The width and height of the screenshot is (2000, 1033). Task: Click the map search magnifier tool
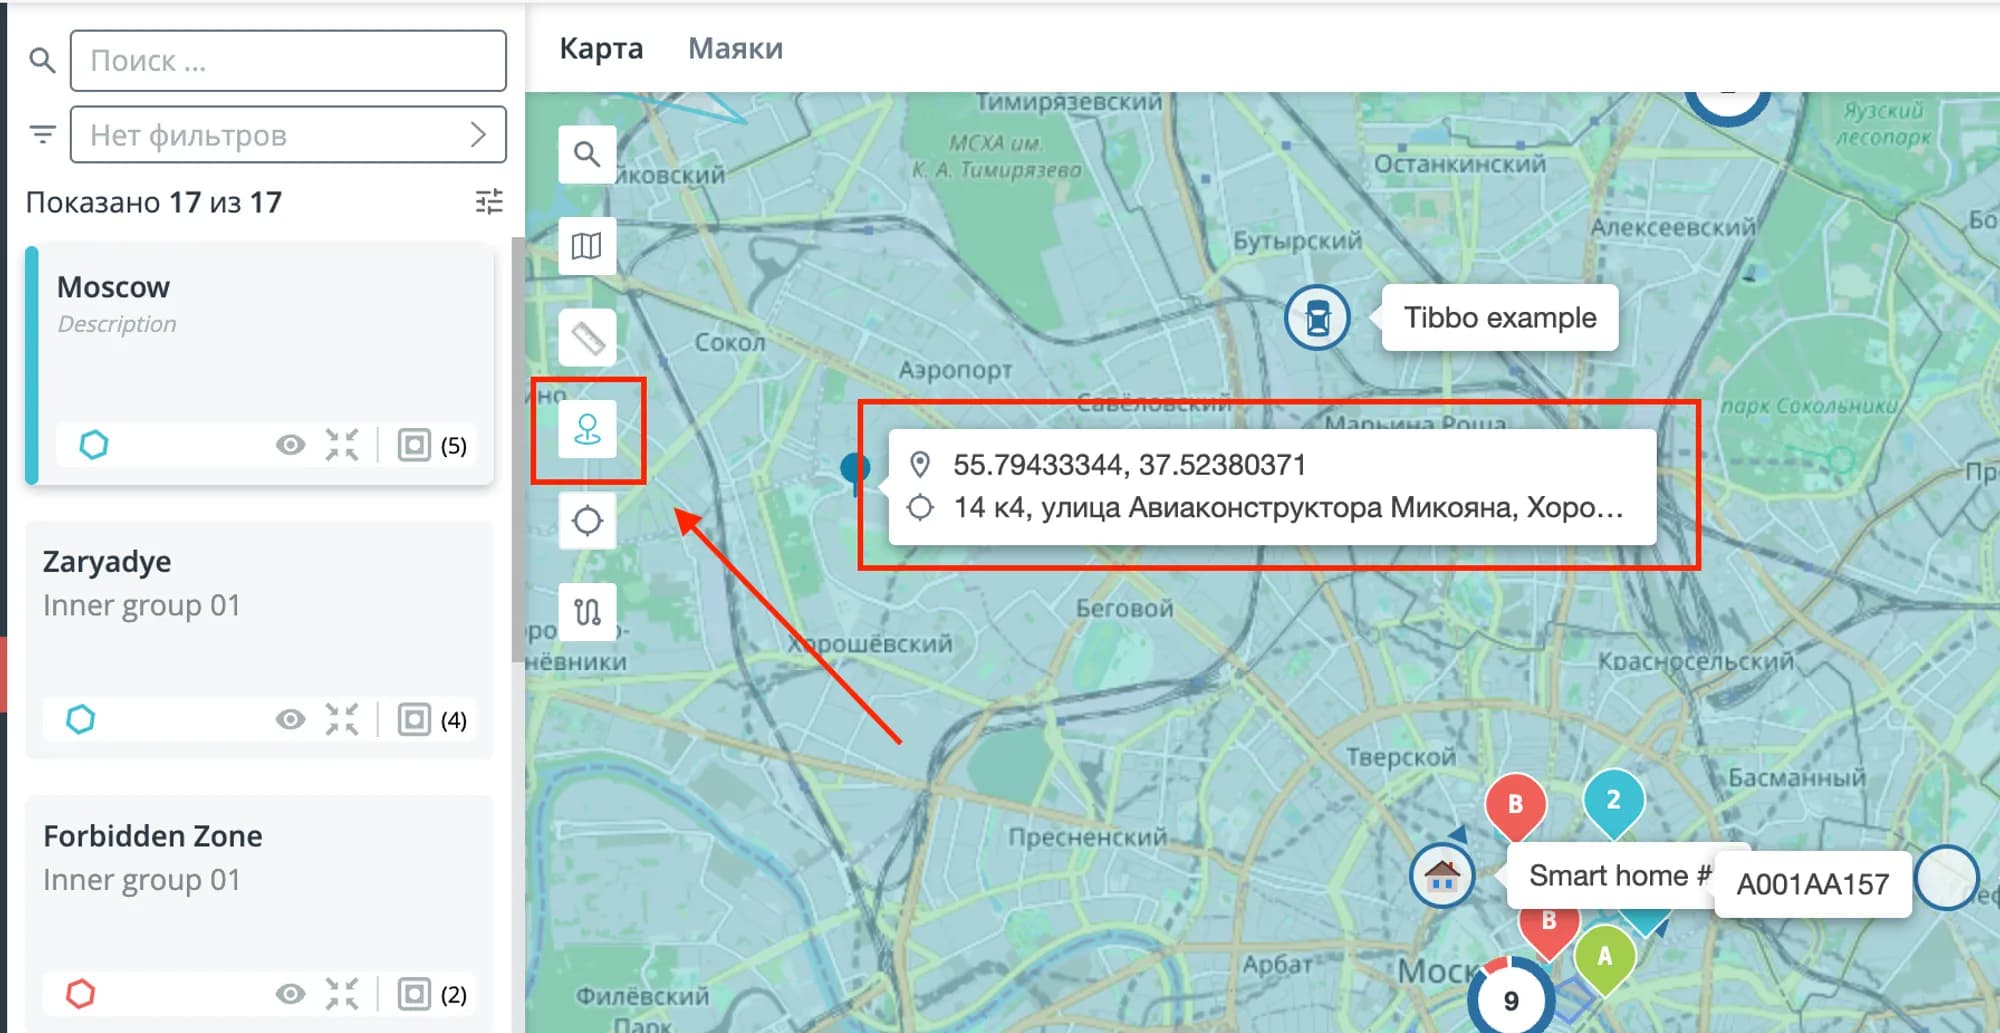(587, 154)
